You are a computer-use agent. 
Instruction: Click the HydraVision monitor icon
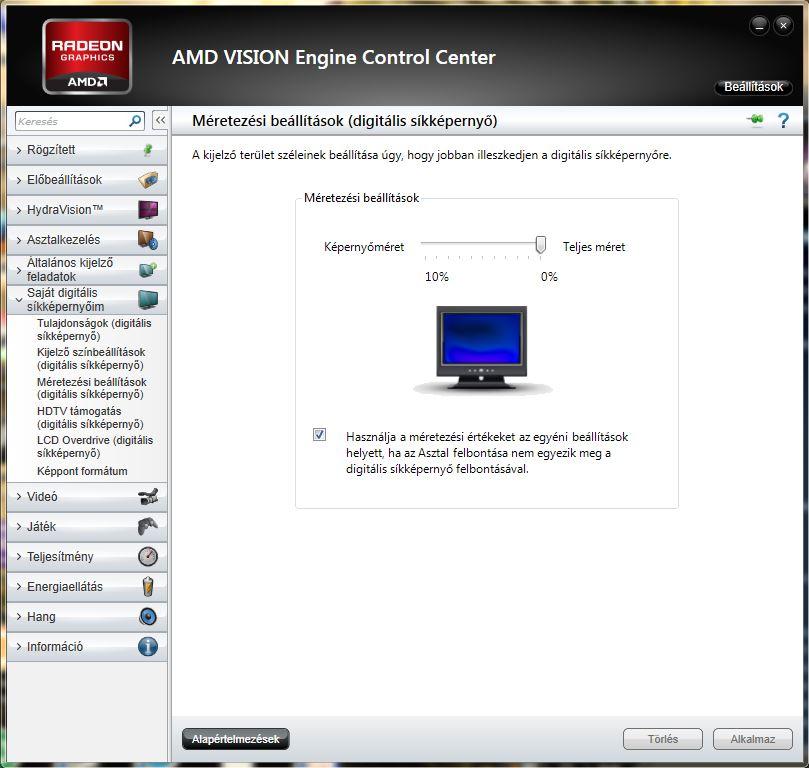148,210
